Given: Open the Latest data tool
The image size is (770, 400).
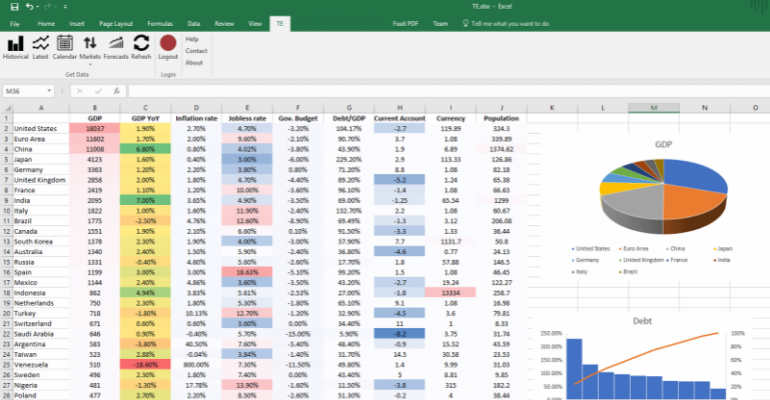Looking at the screenshot, I should (40, 48).
